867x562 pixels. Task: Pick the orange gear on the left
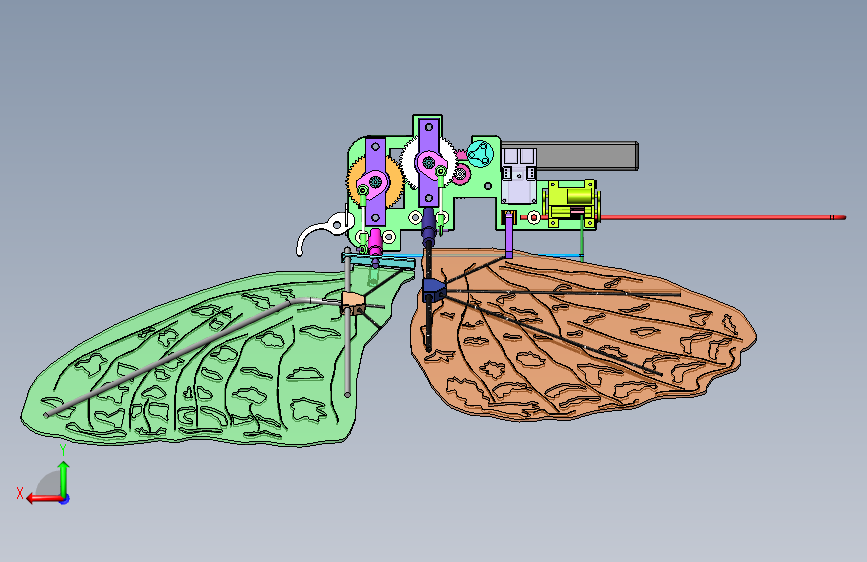coord(394,183)
